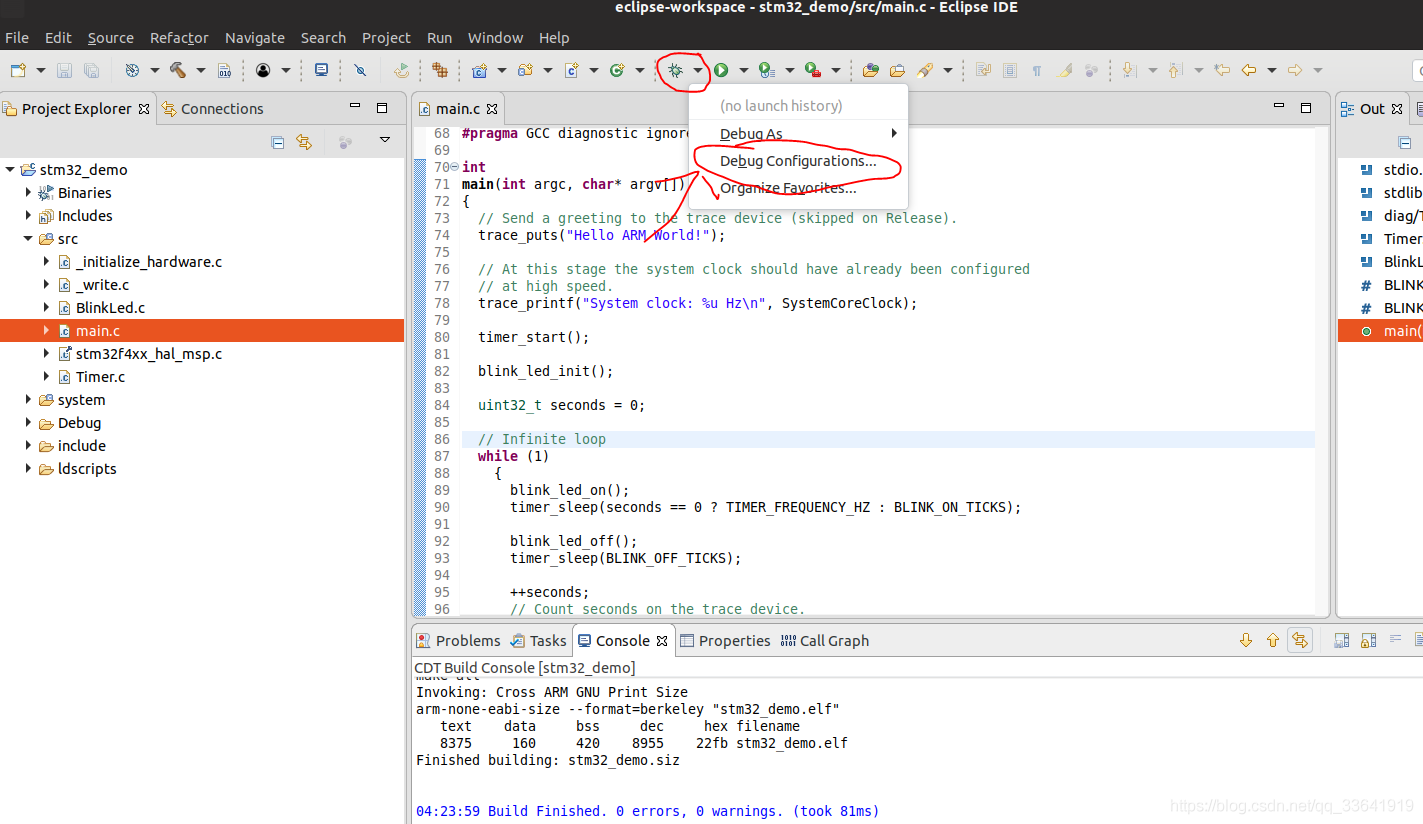Click the New Class green C icon
This screenshot has height=824, width=1423.
(x=617, y=70)
